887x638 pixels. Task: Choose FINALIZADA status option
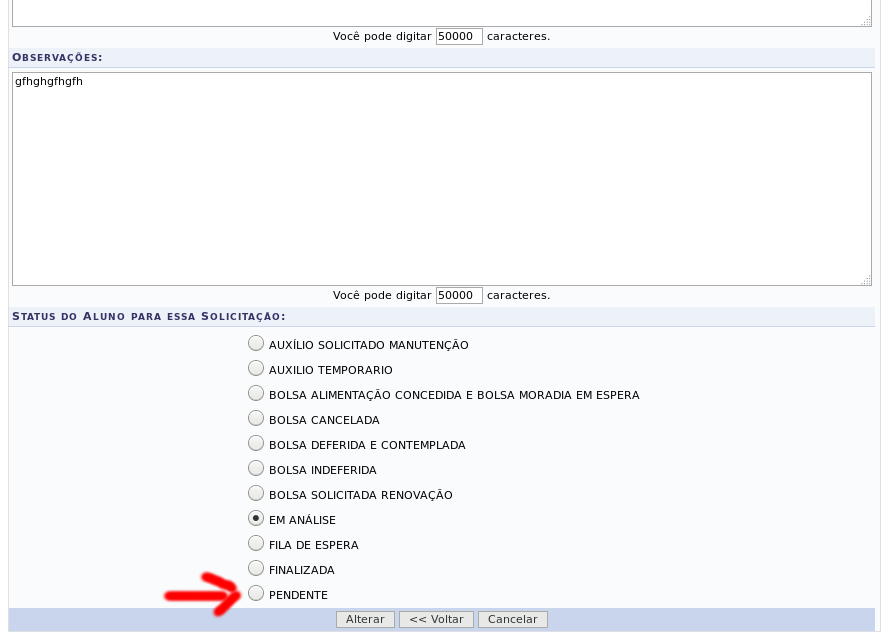256,567
